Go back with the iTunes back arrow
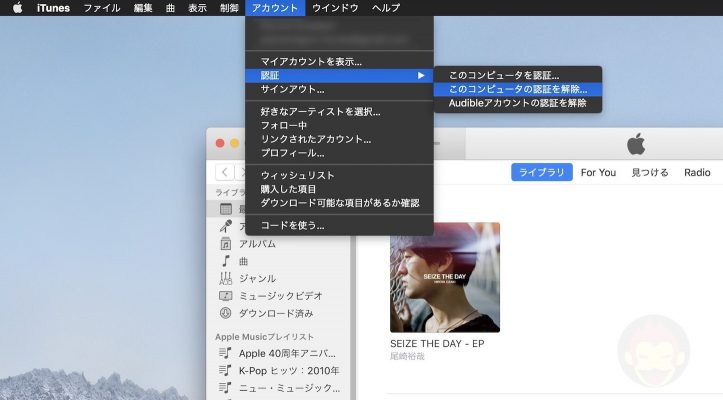 tap(225, 172)
